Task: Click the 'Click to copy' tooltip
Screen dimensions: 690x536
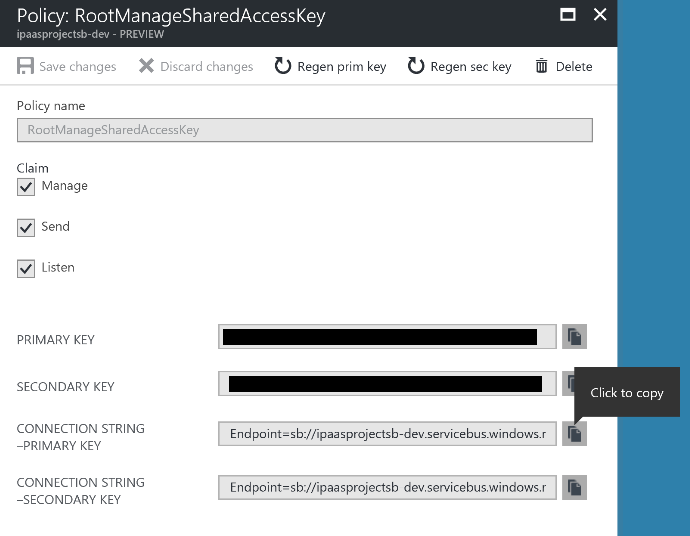Action: point(627,393)
